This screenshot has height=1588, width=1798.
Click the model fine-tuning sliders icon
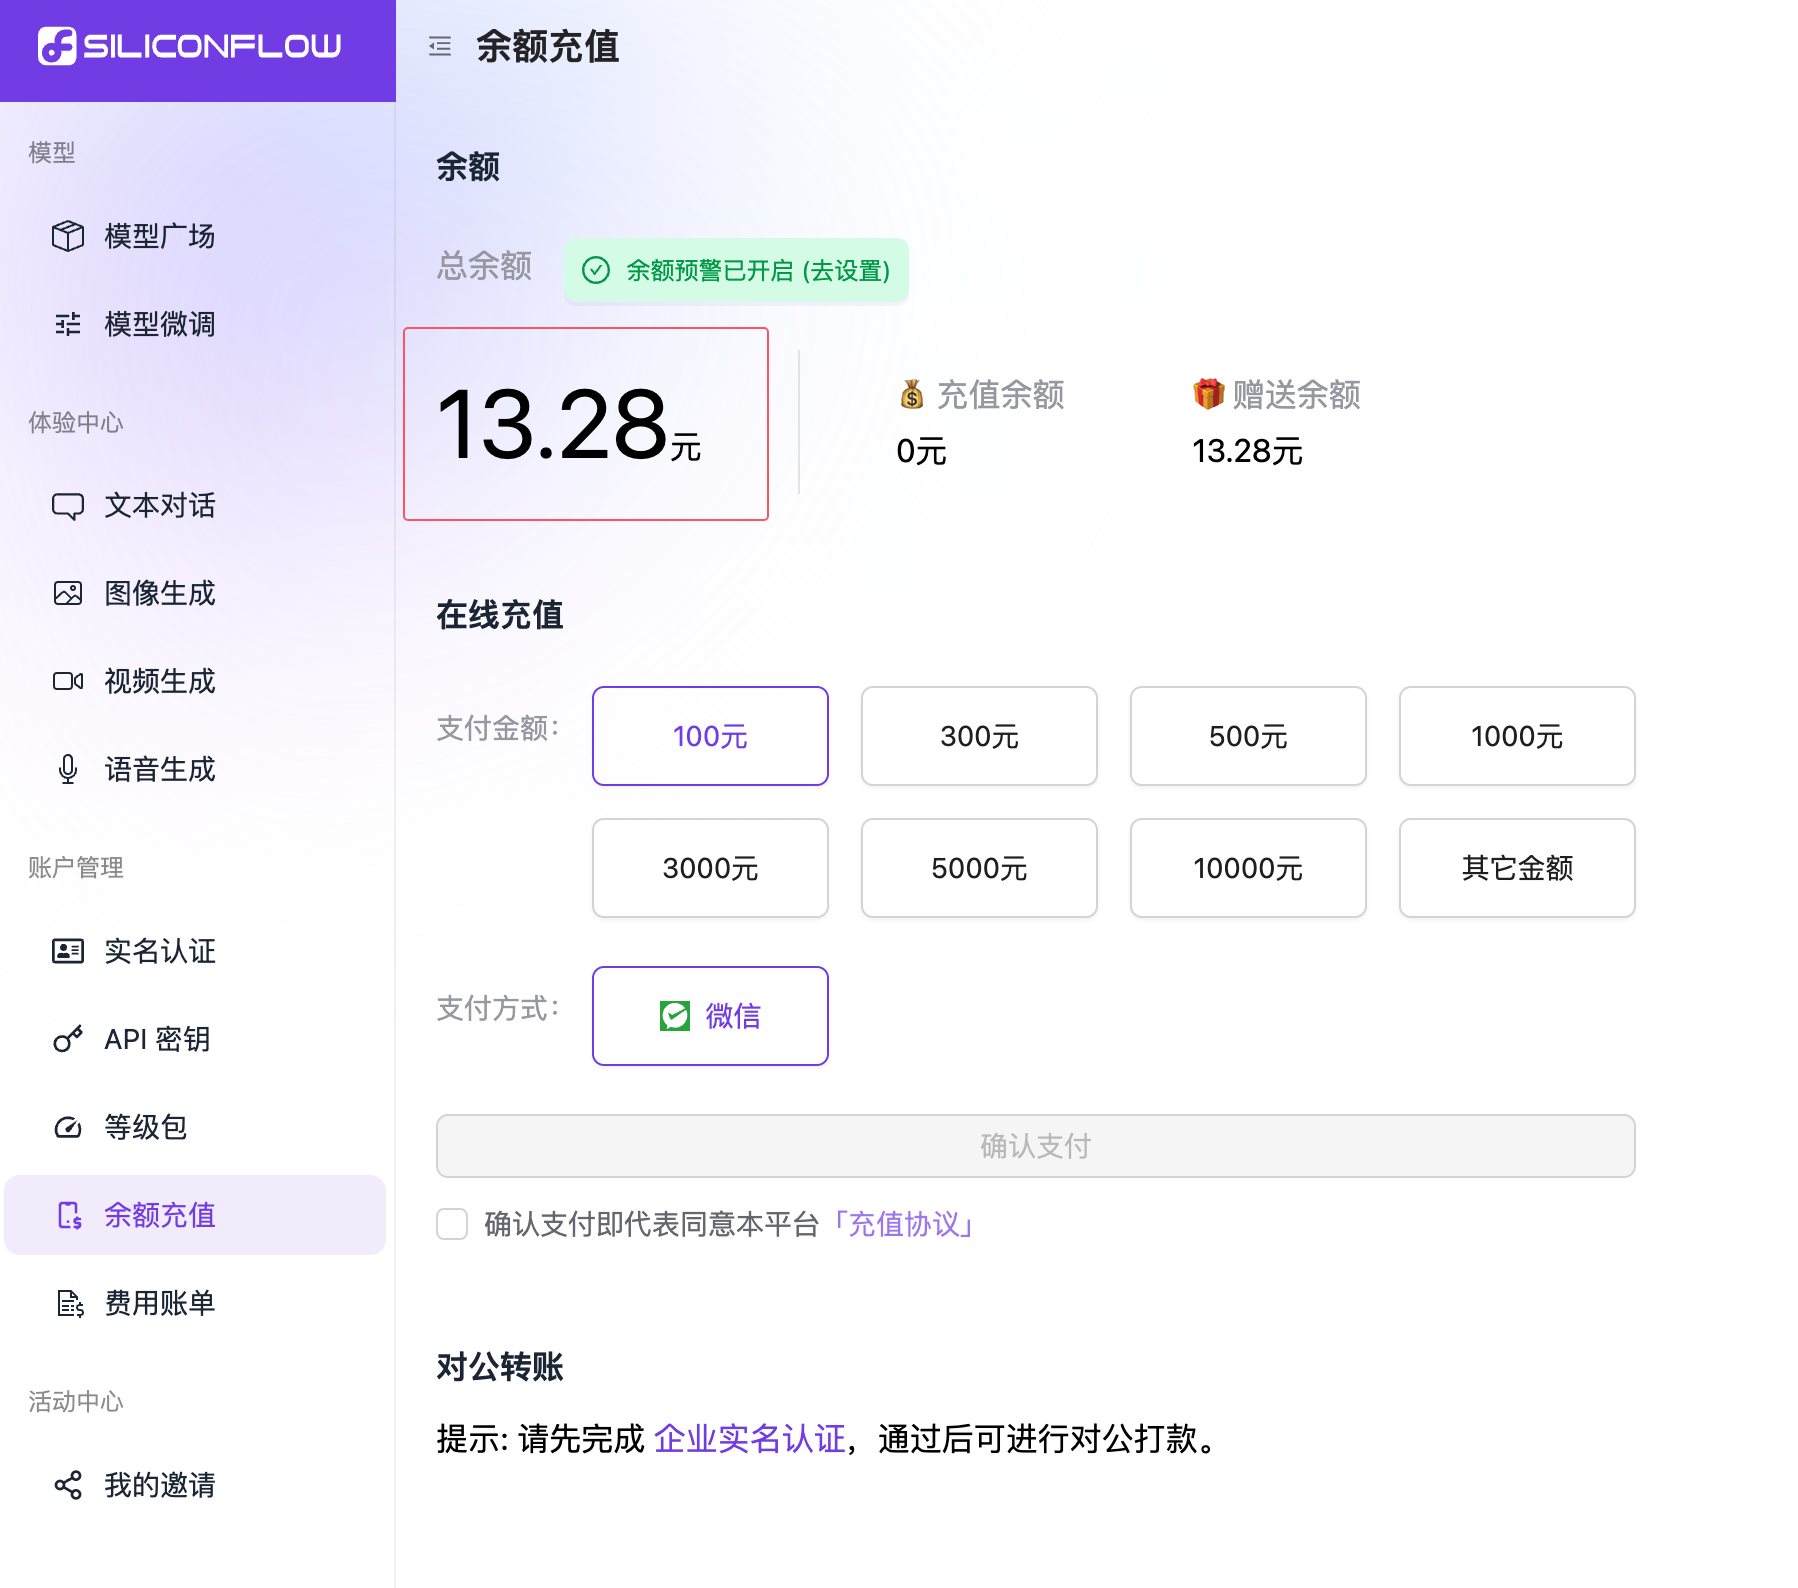coord(68,324)
